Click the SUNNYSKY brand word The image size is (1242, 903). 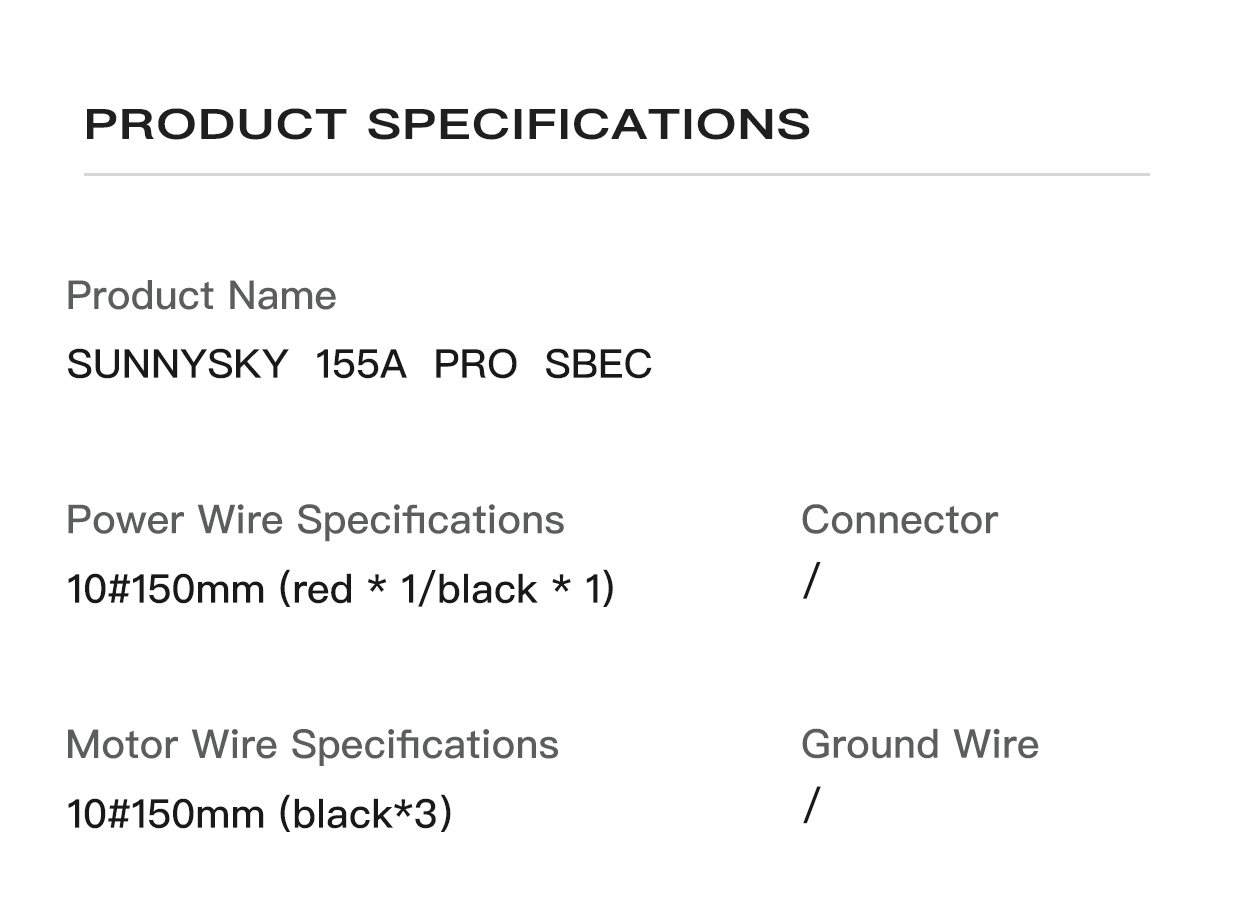177,365
